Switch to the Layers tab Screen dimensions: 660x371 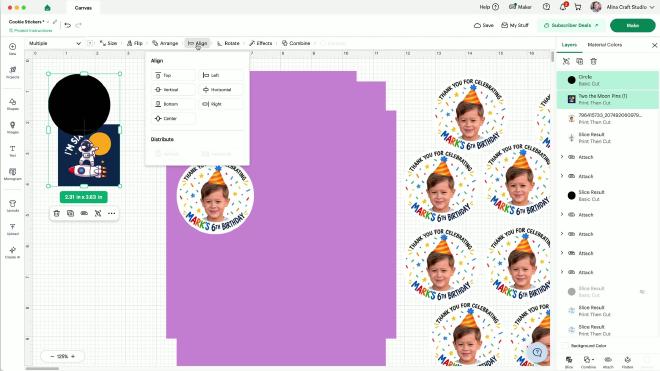(x=569, y=45)
